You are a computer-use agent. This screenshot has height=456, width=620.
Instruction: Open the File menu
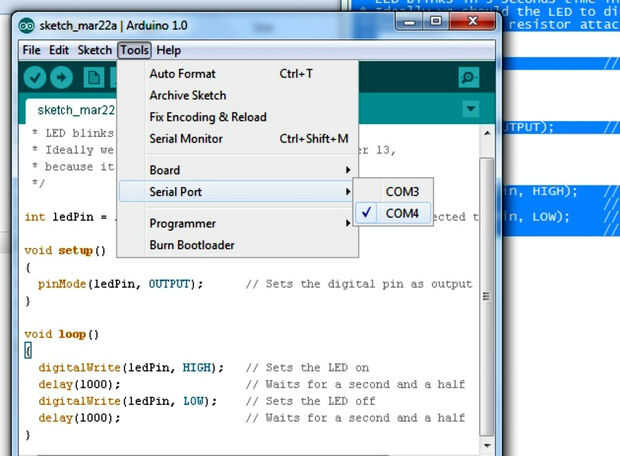coord(32,50)
